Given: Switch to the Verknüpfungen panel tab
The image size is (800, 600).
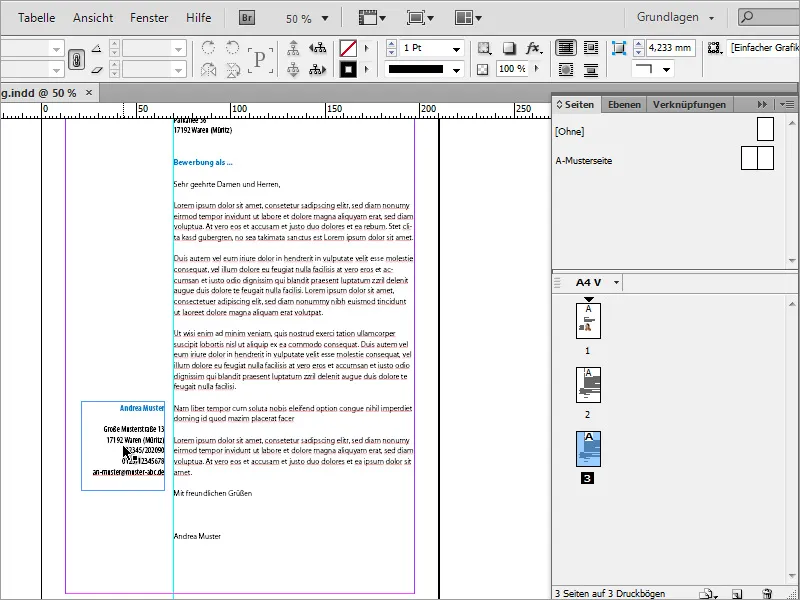Looking at the screenshot, I should coord(689,105).
